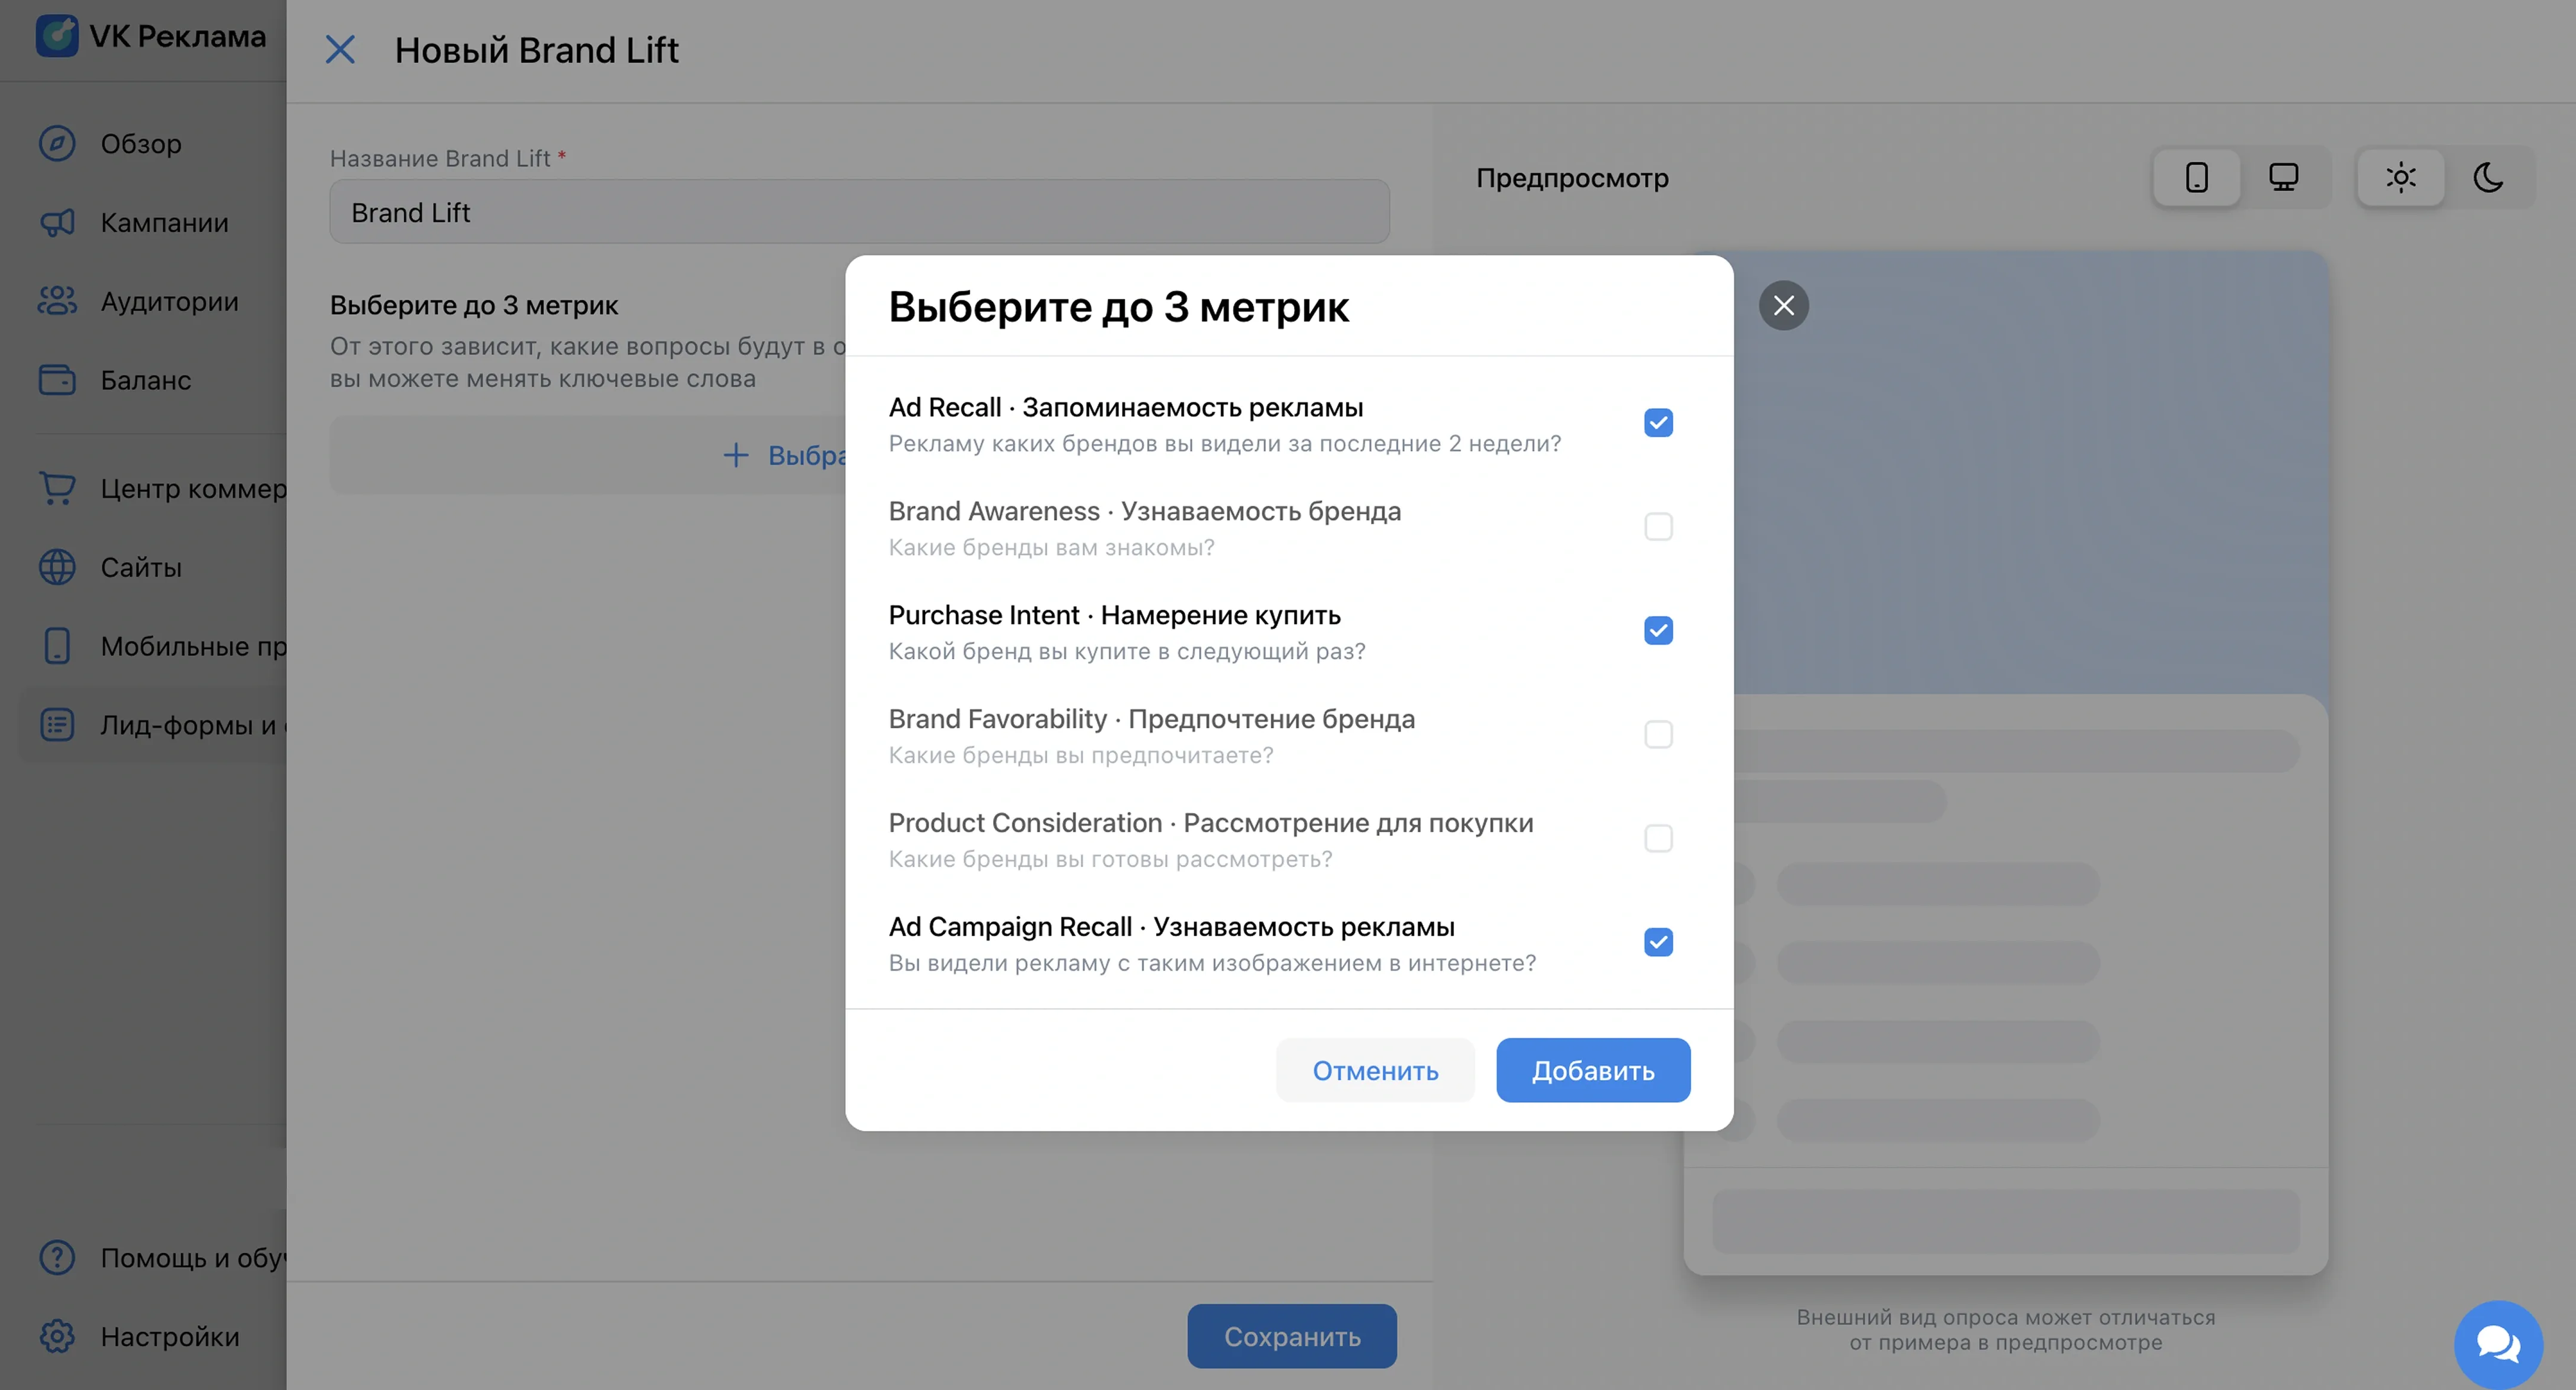Image resolution: width=2576 pixels, height=1390 pixels.
Task: Check the Brand Favorability checkbox
Action: point(1658,734)
